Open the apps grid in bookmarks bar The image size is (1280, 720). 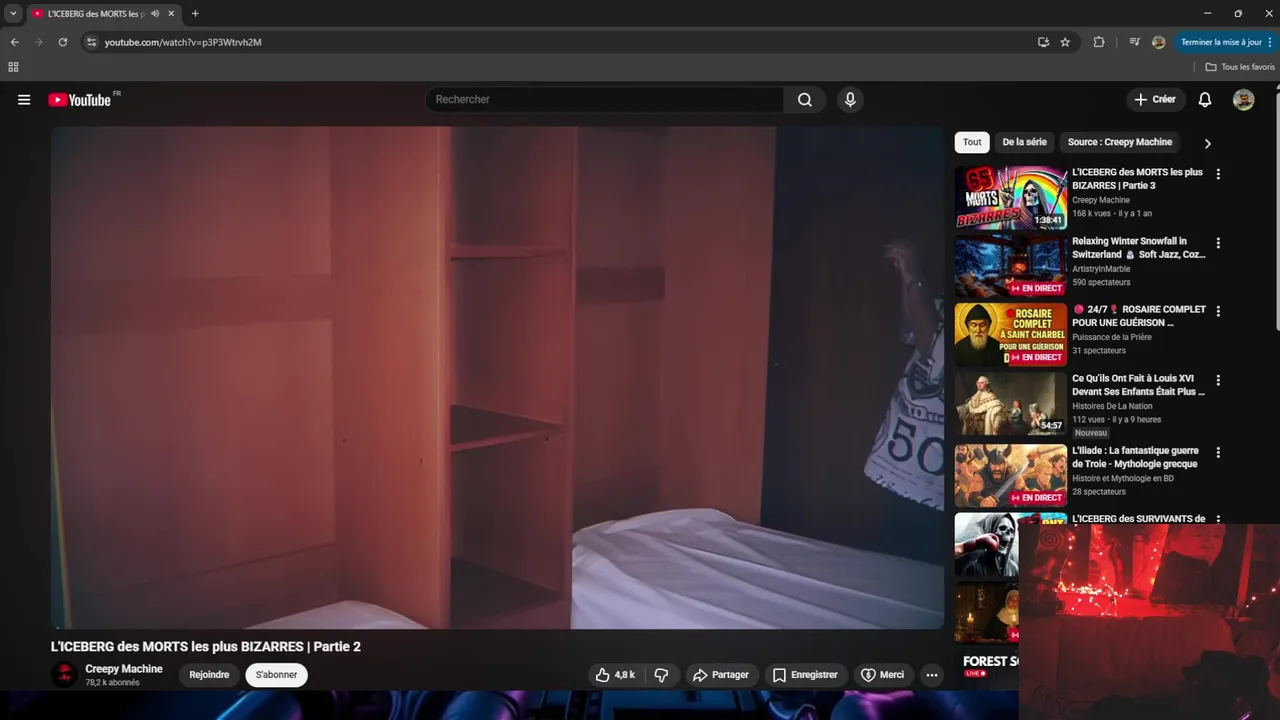(x=13, y=67)
